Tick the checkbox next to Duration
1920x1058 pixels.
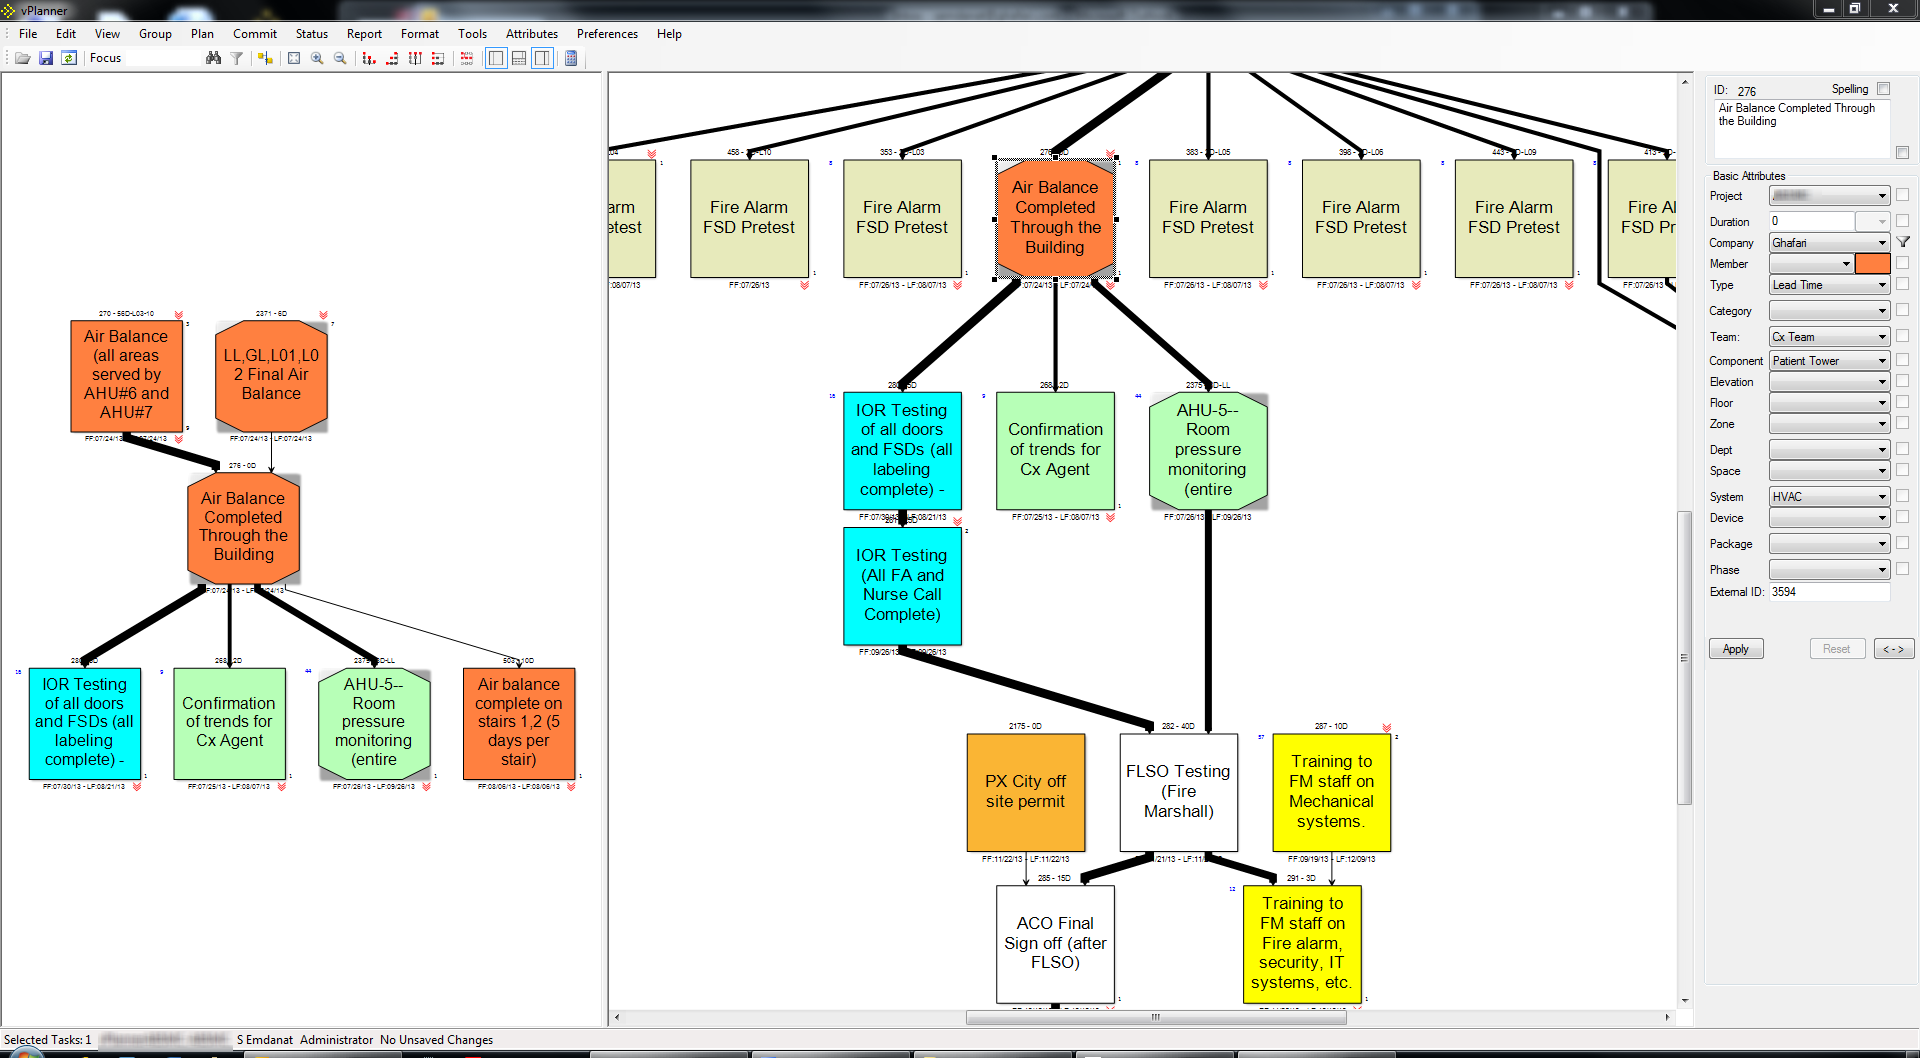pyautogui.click(x=1903, y=221)
